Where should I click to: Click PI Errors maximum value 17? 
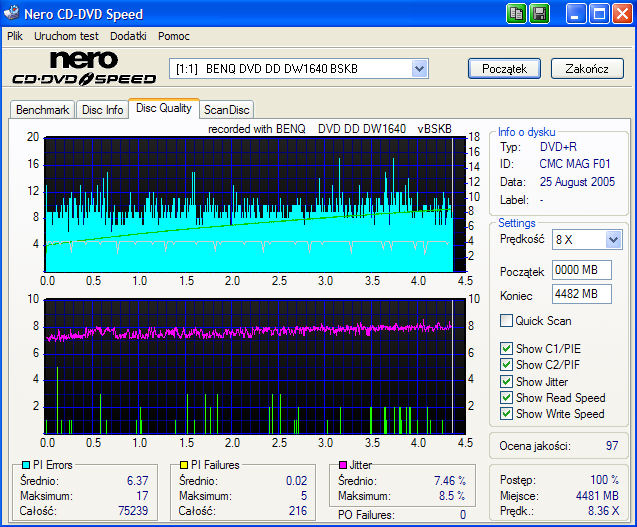[x=142, y=496]
